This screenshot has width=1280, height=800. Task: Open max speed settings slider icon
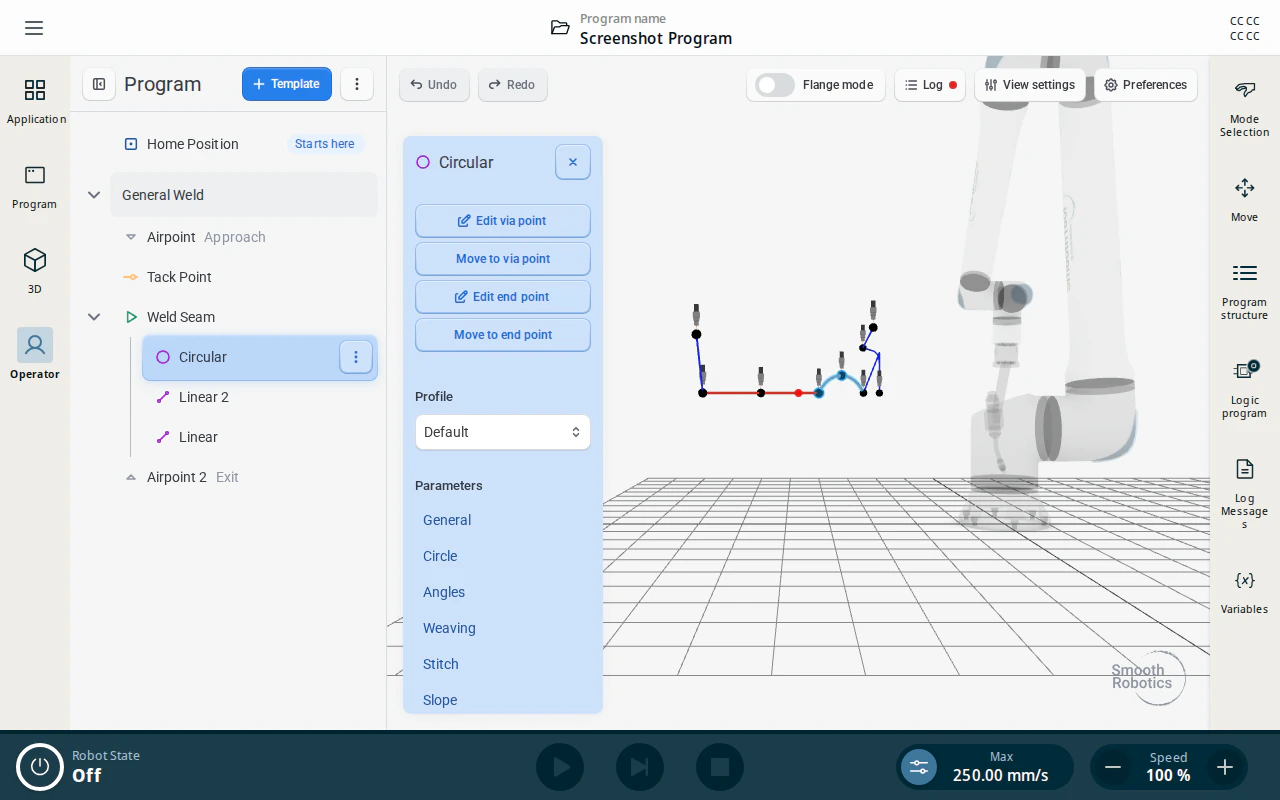[x=919, y=767]
